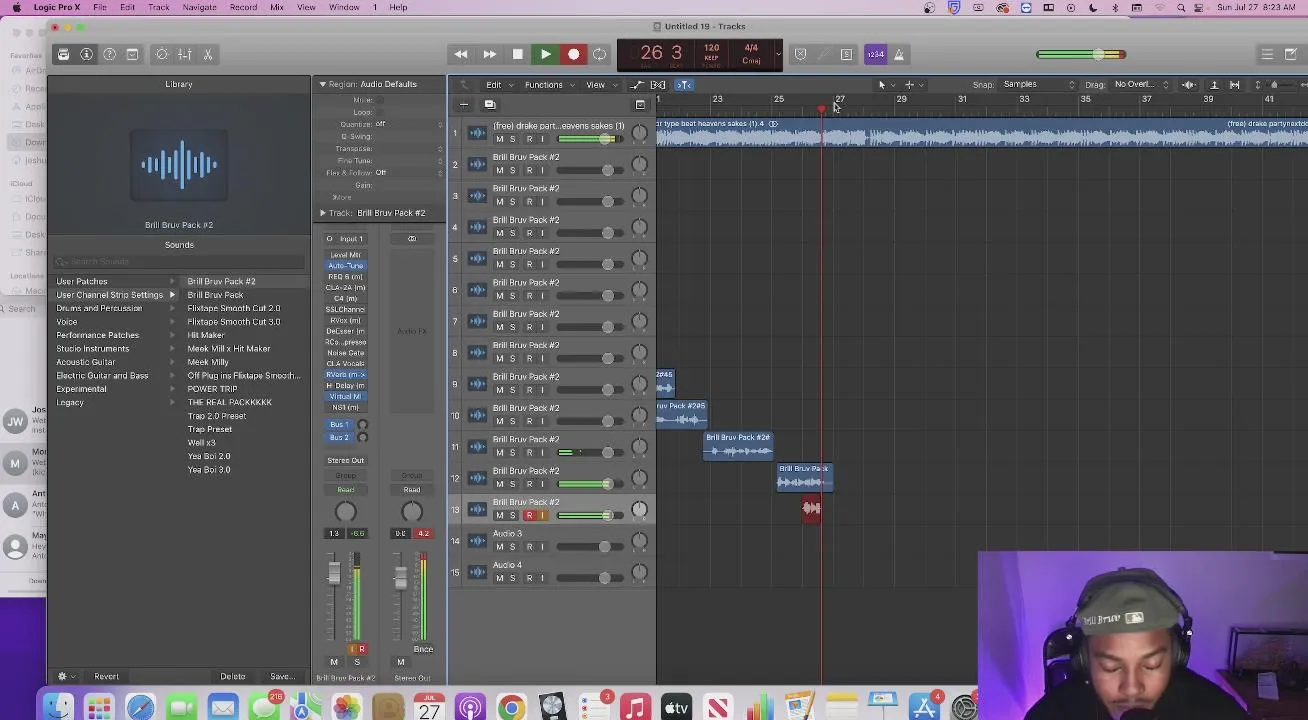Image resolution: width=1308 pixels, height=720 pixels.
Task: Open the Functions dropdown in Tracks area
Action: coord(547,85)
